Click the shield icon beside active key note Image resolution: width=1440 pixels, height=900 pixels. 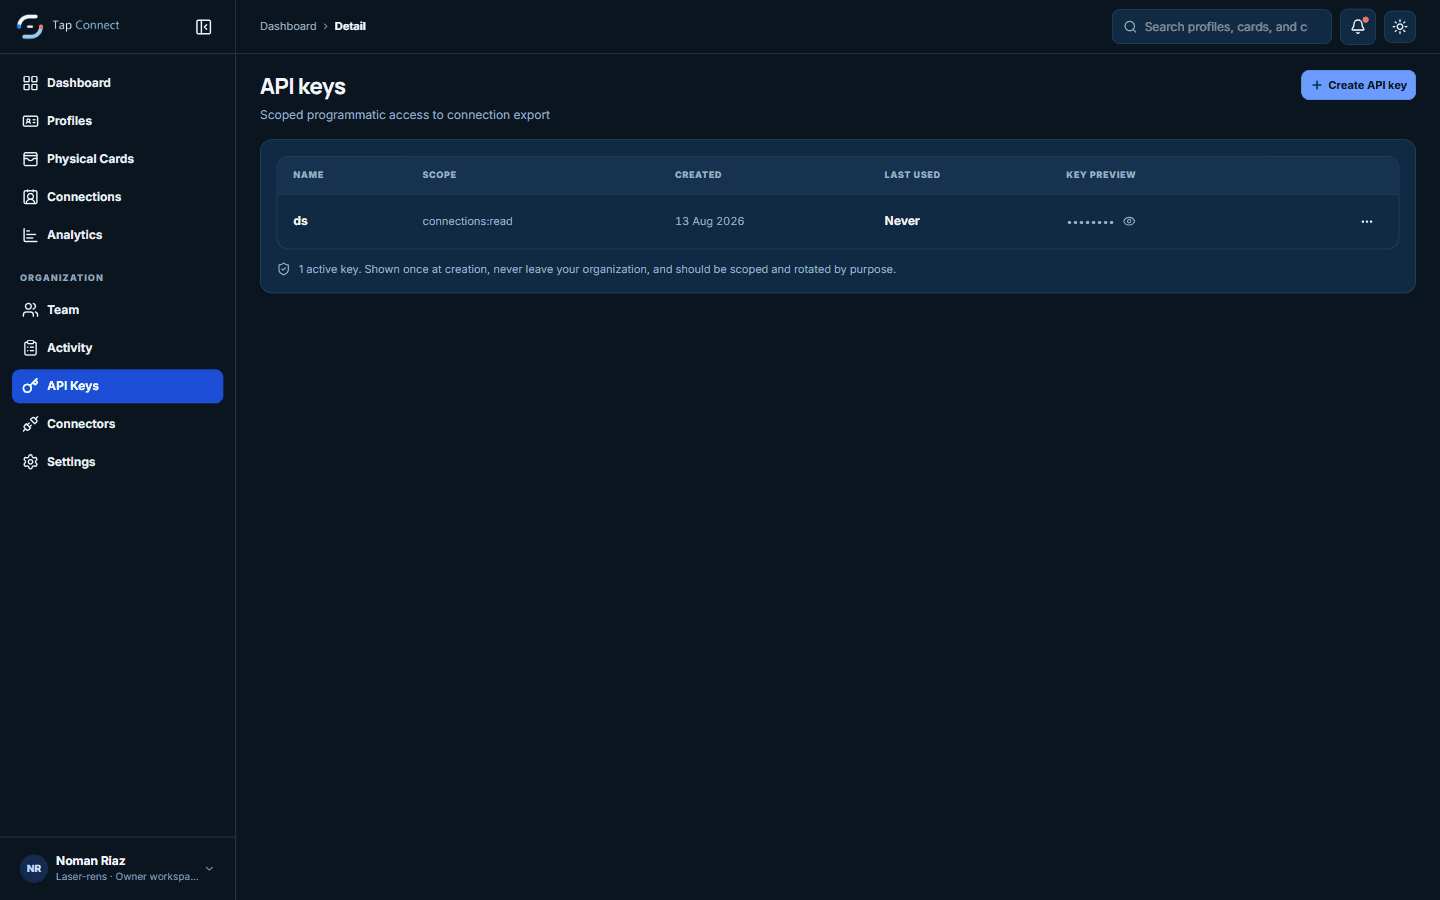tap(284, 269)
